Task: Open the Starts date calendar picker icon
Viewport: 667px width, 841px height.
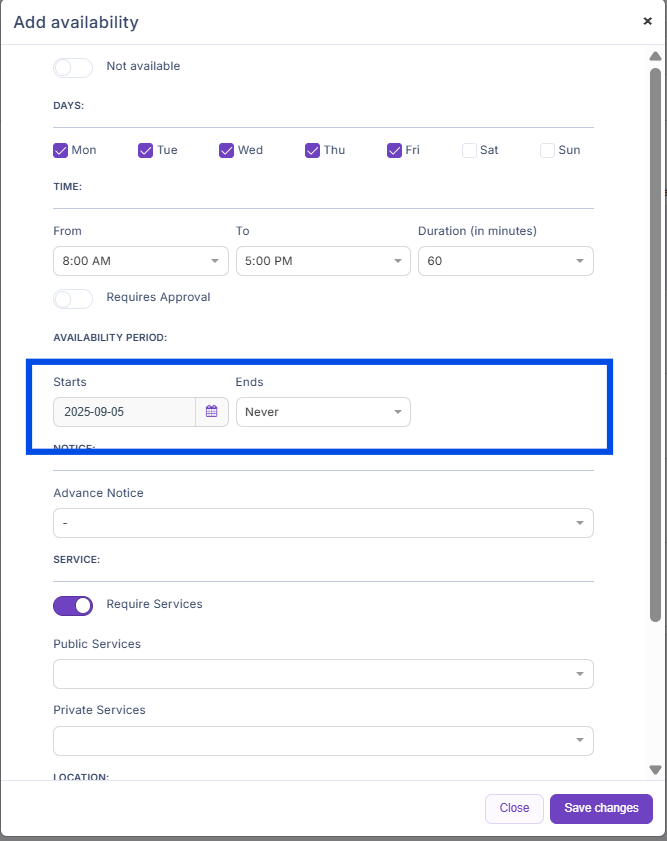Action: (x=212, y=412)
